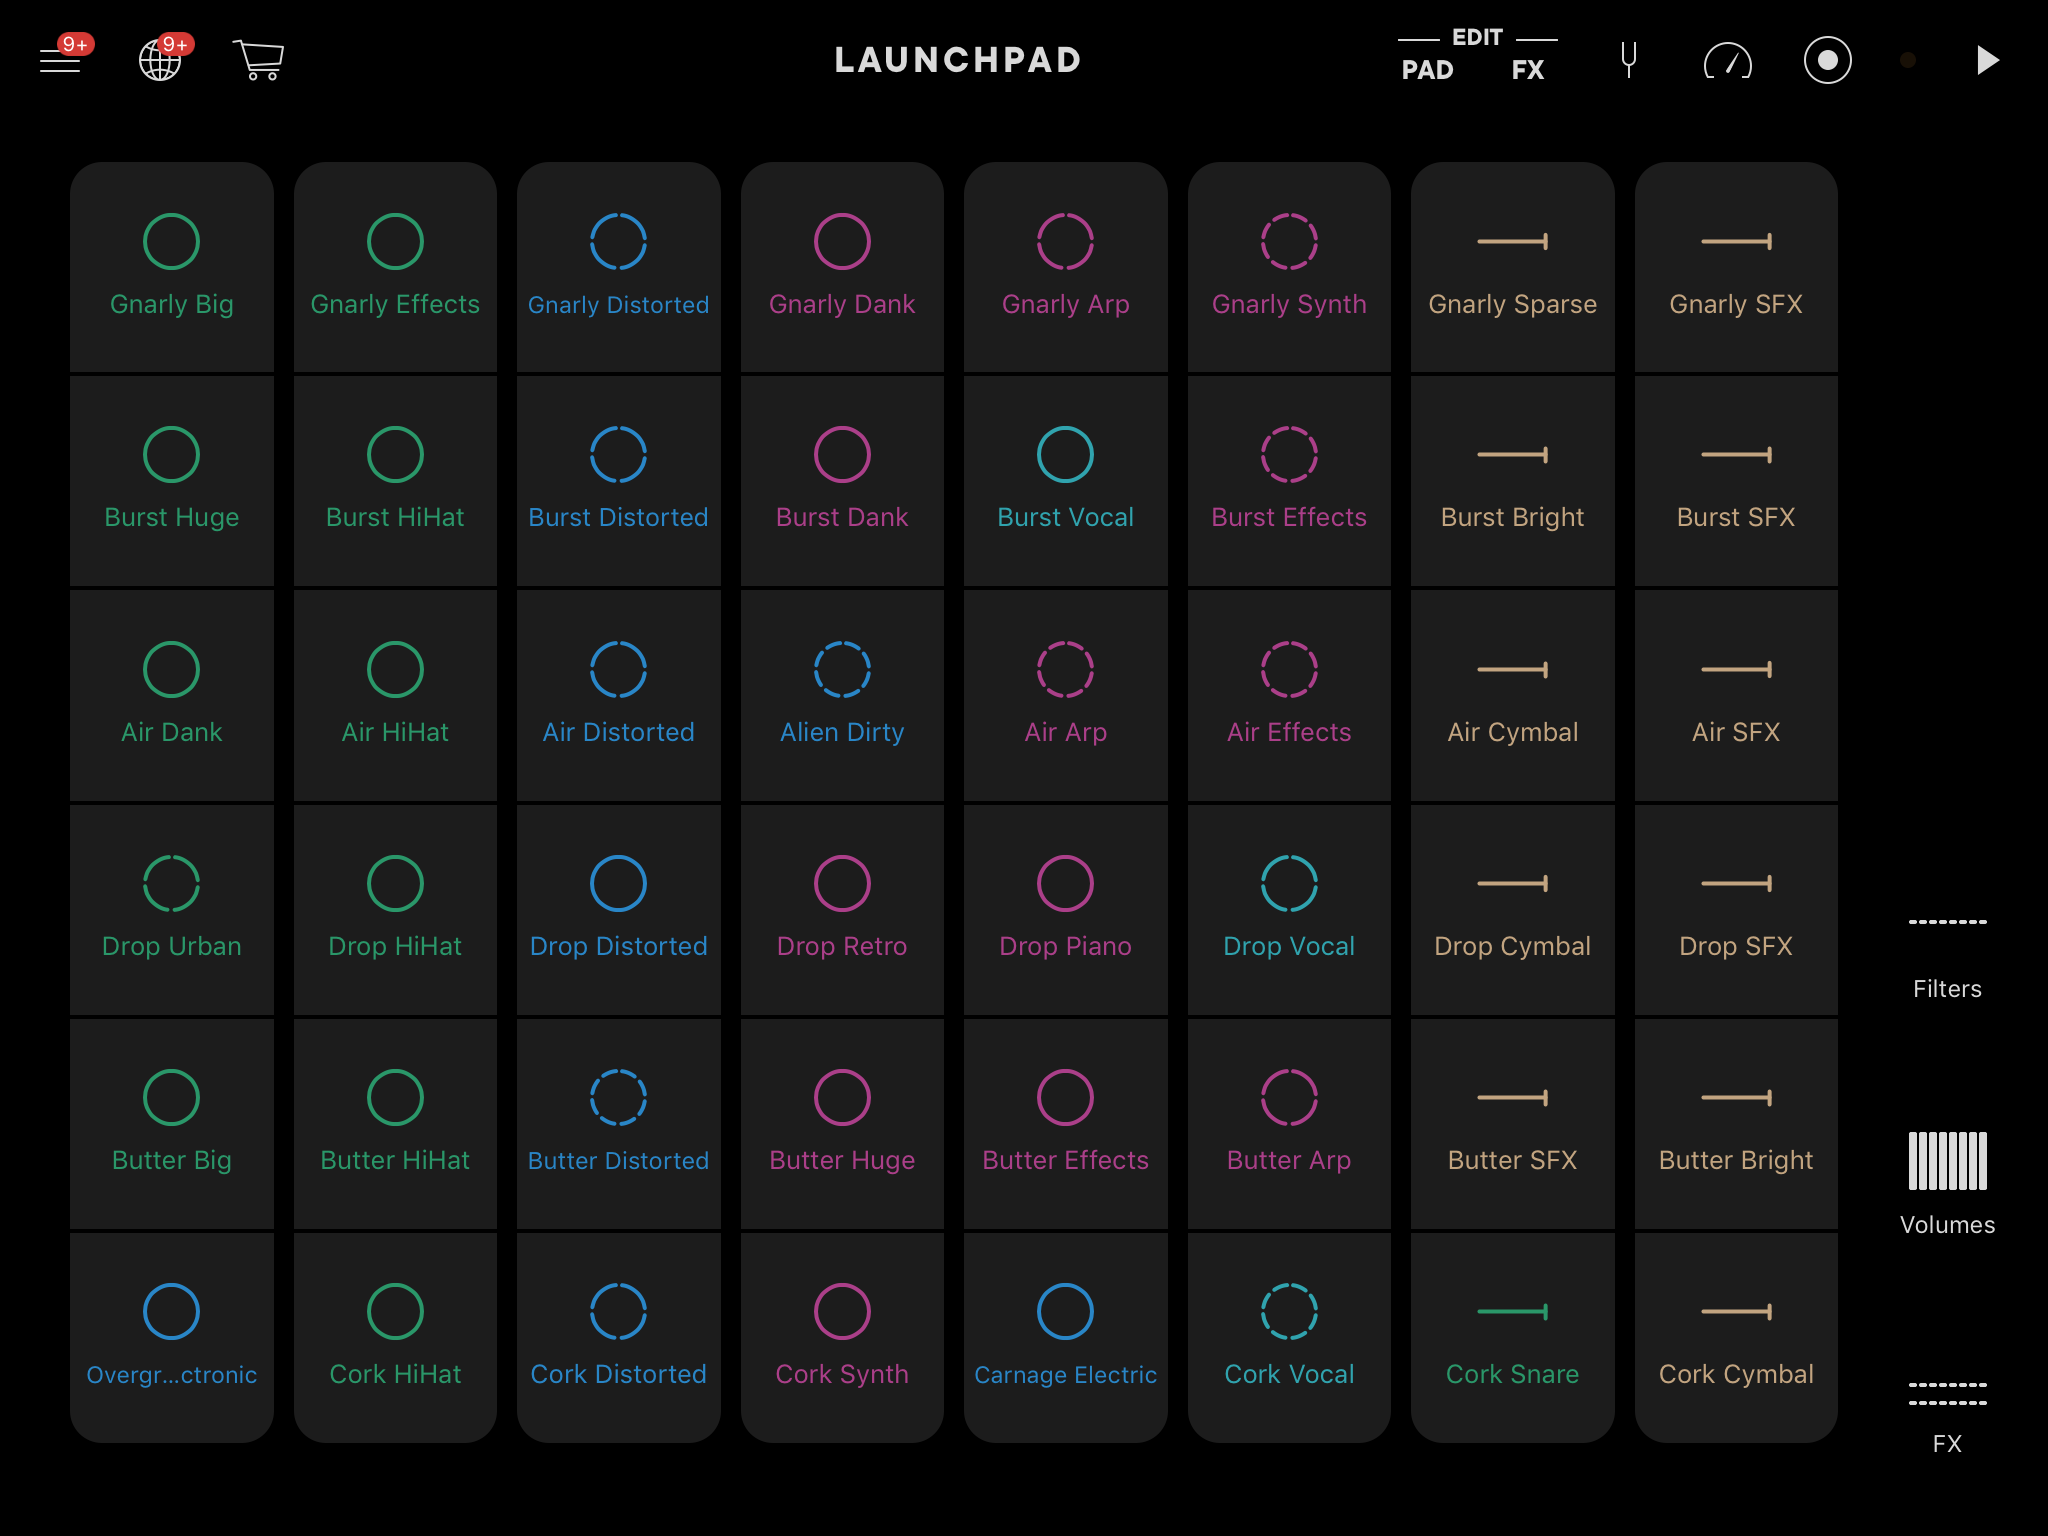Viewport: 2048px width, 1536px height.
Task: Toggle the Gnarly Big pad
Action: (x=172, y=267)
